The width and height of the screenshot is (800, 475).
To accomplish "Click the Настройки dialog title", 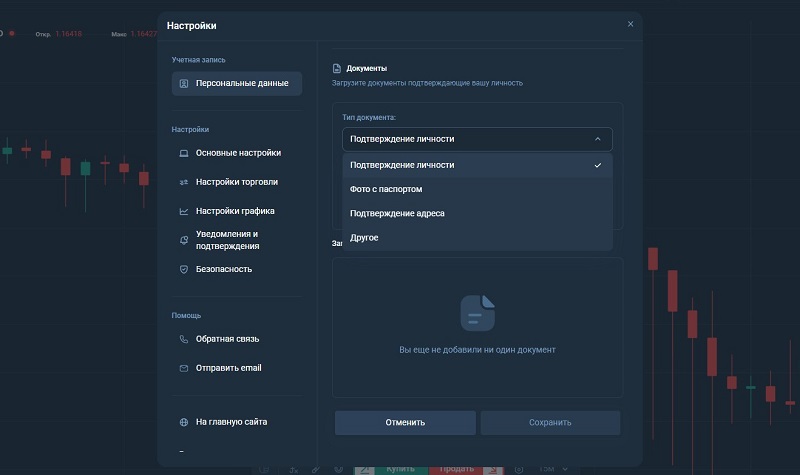I will tap(191, 26).
